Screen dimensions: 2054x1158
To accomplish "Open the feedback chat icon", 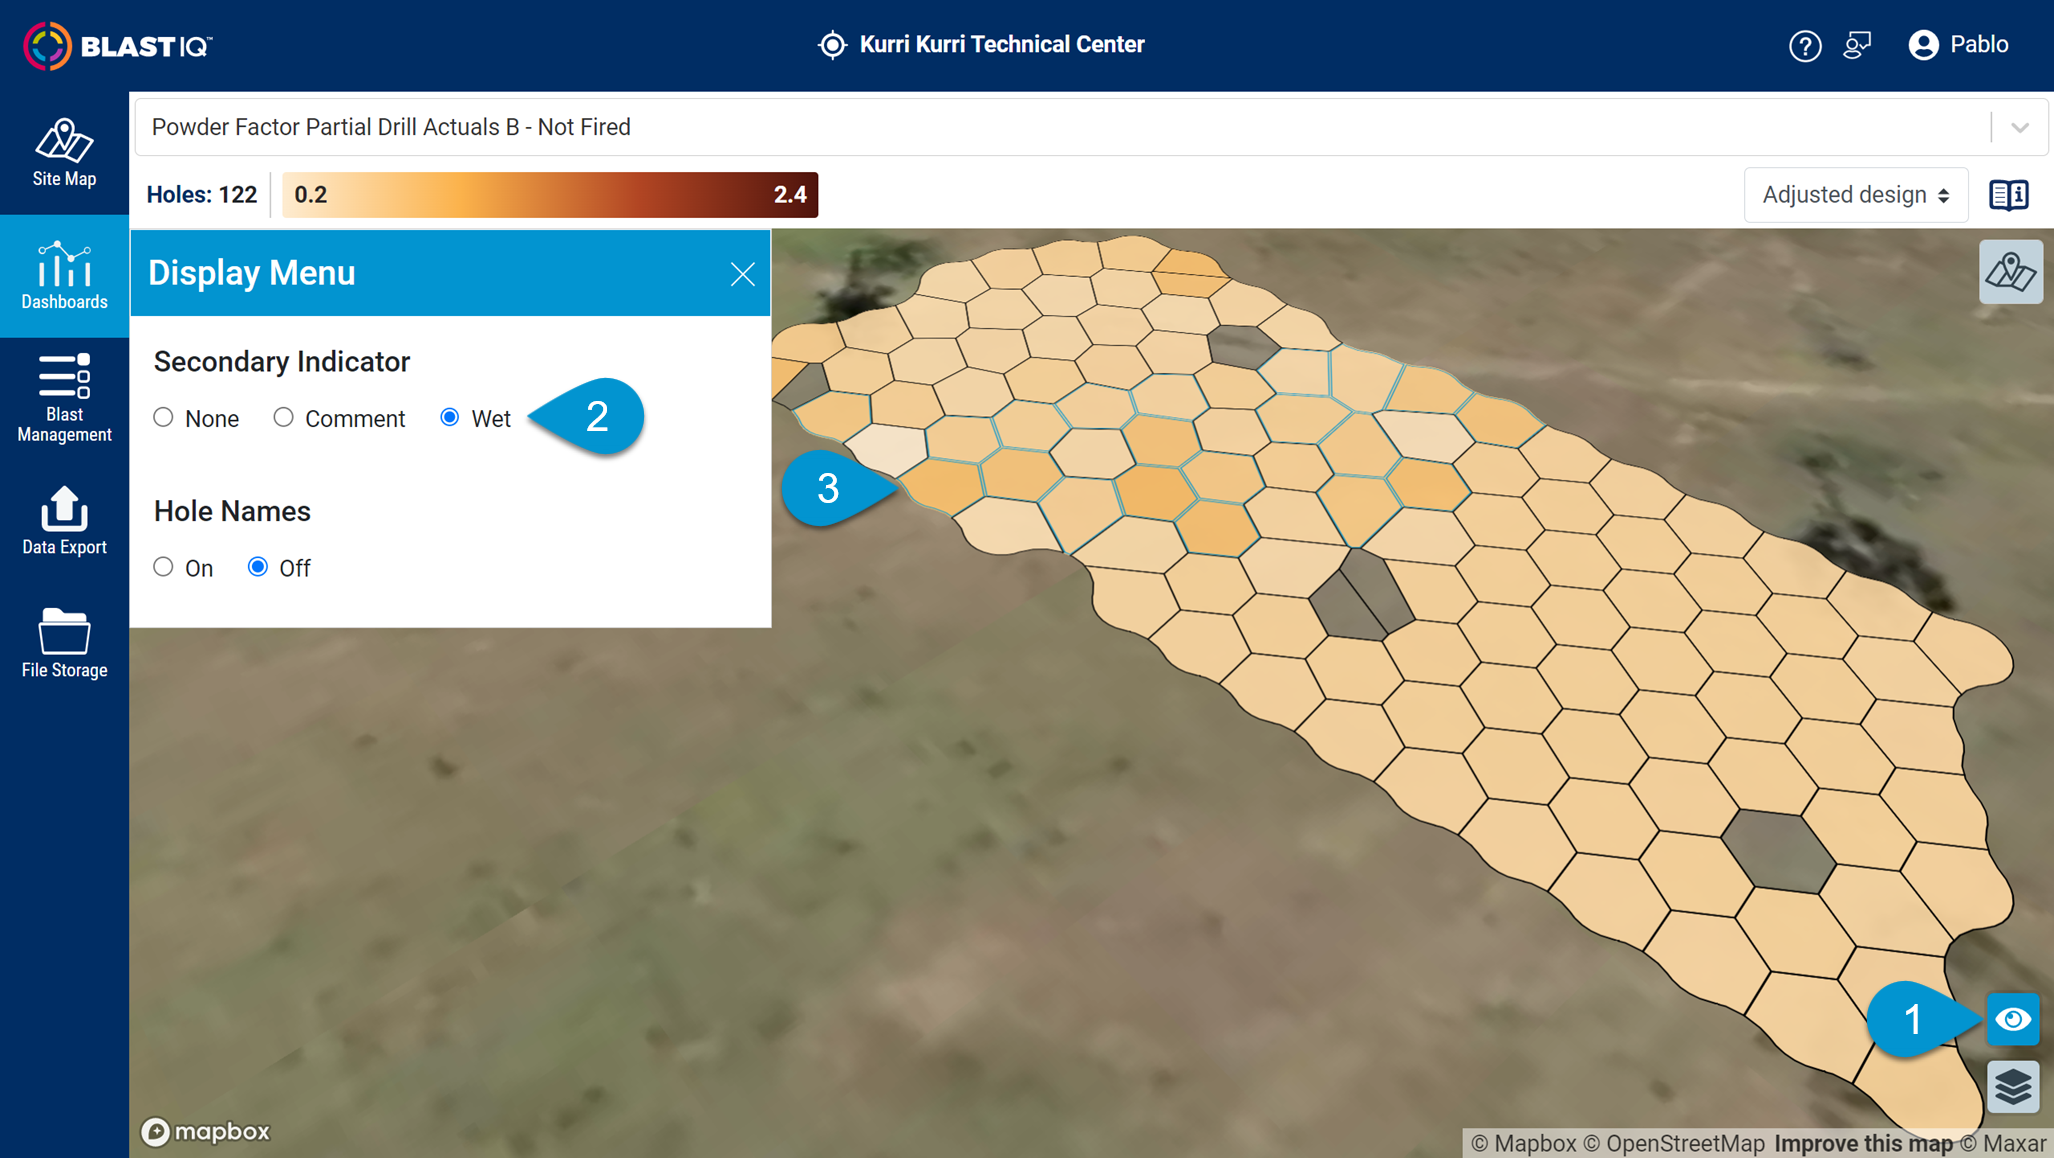I will pyautogui.click(x=1857, y=45).
